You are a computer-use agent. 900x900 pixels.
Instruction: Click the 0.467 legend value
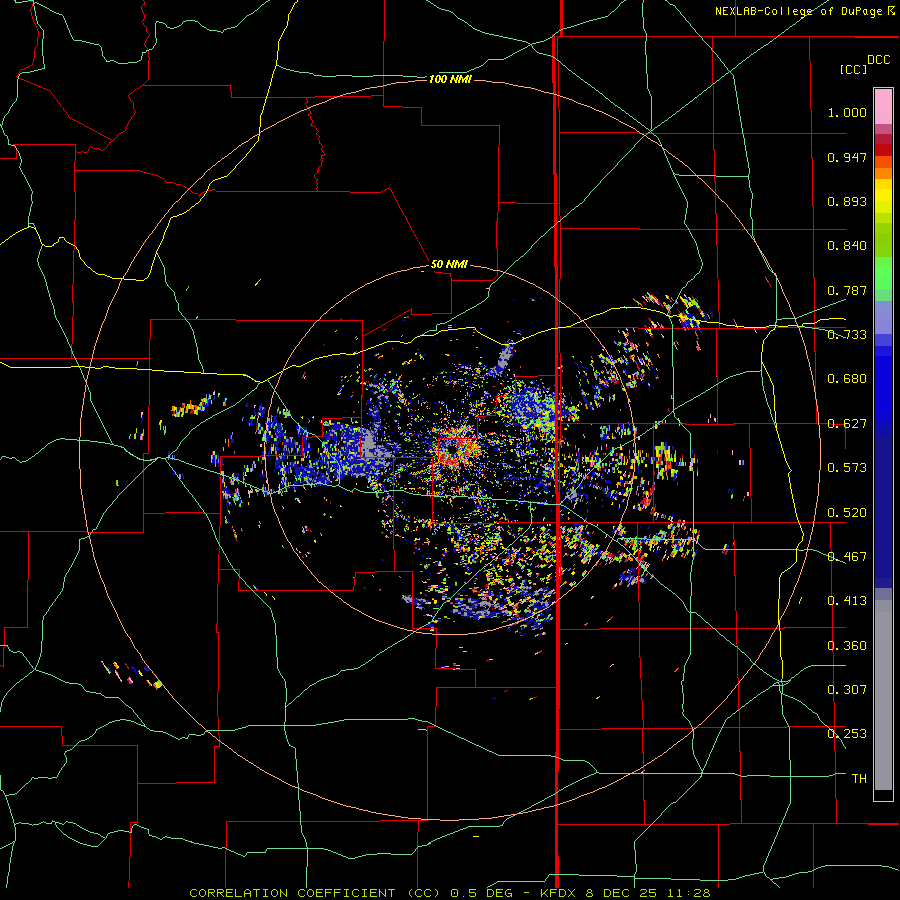847,556
